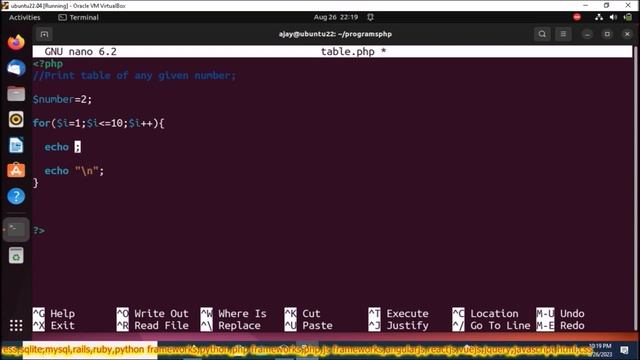The width and height of the screenshot is (640, 360).
Task: Click the ^X Exit shortcut
Action: pyautogui.click(x=54, y=325)
